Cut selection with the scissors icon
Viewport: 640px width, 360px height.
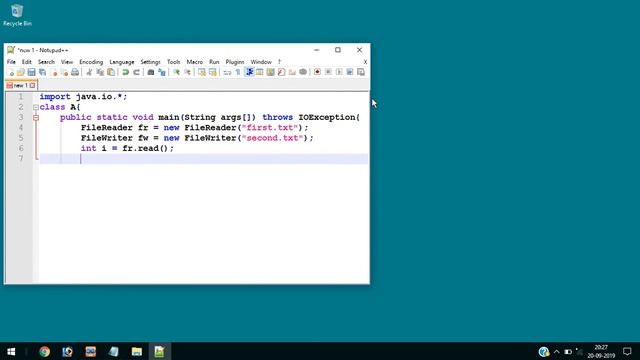tap(89, 72)
